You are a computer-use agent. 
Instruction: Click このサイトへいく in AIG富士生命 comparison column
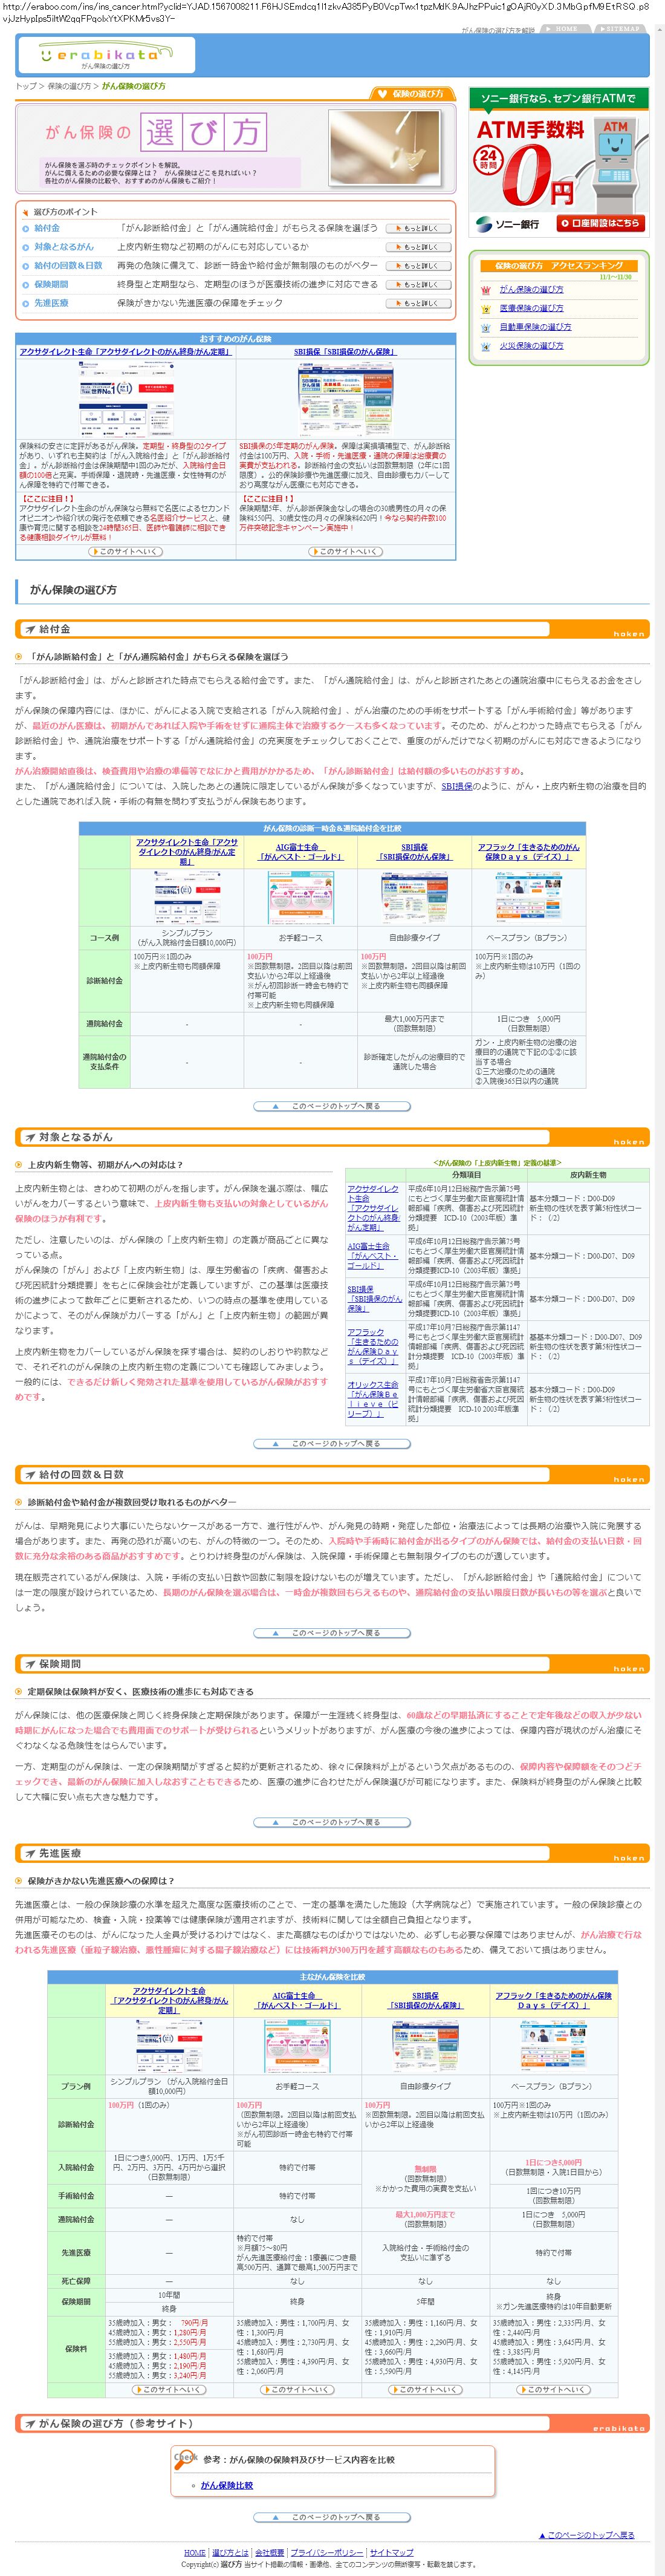click(x=297, y=2389)
